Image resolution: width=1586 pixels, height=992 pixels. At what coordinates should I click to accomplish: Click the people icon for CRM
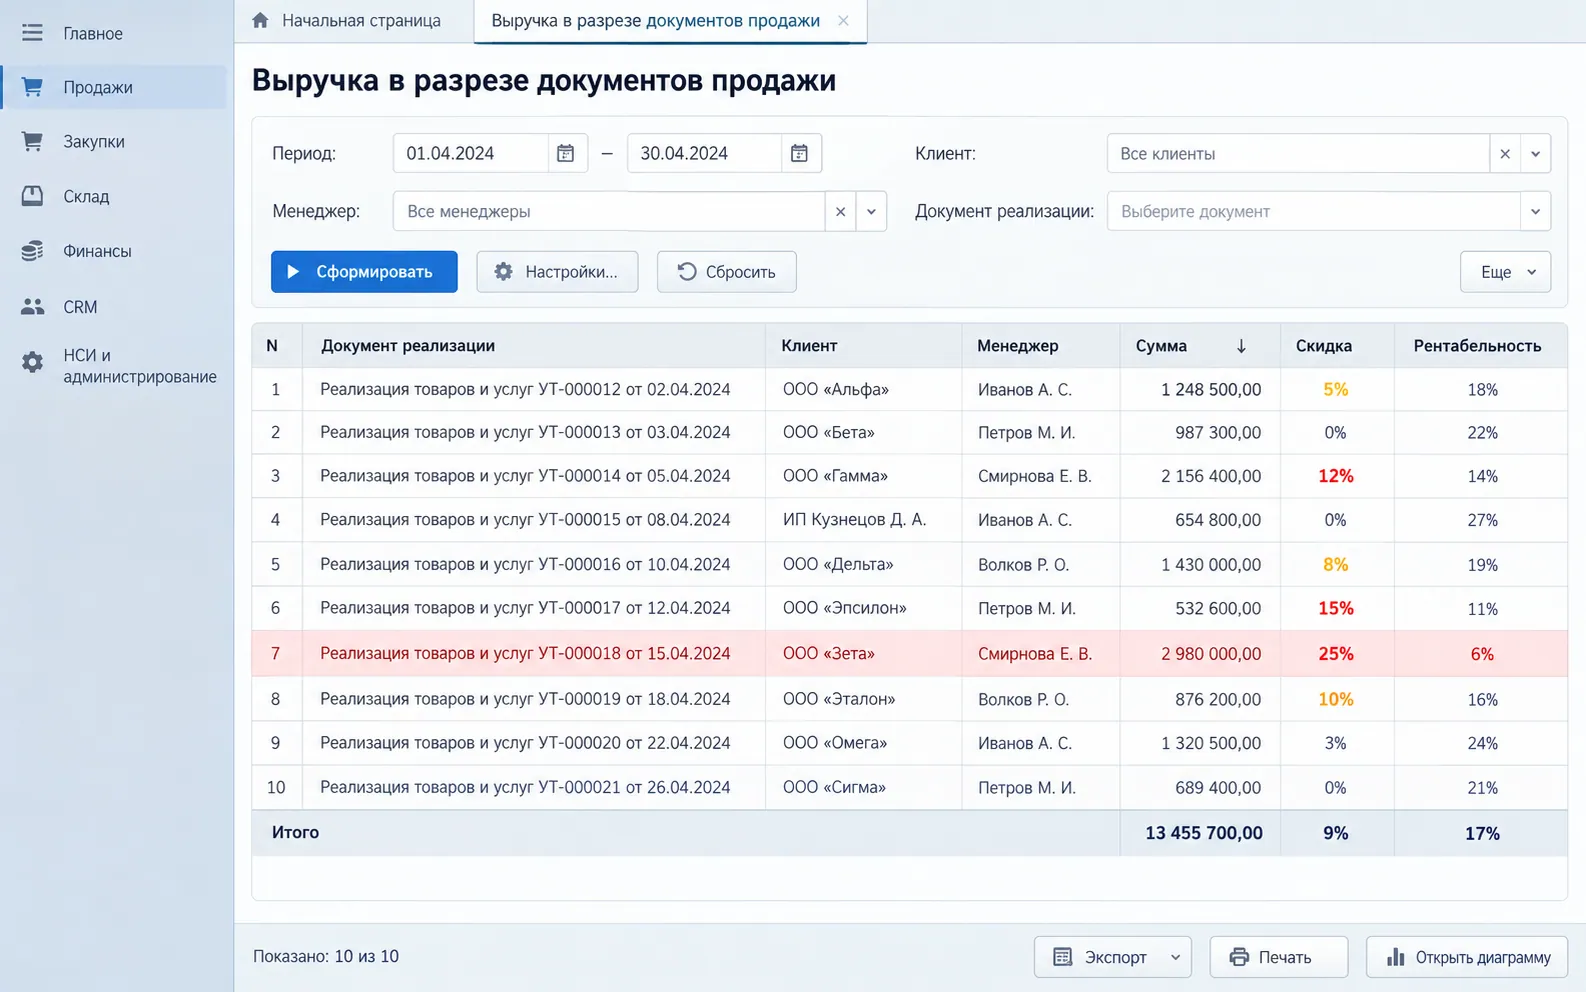[x=32, y=307]
